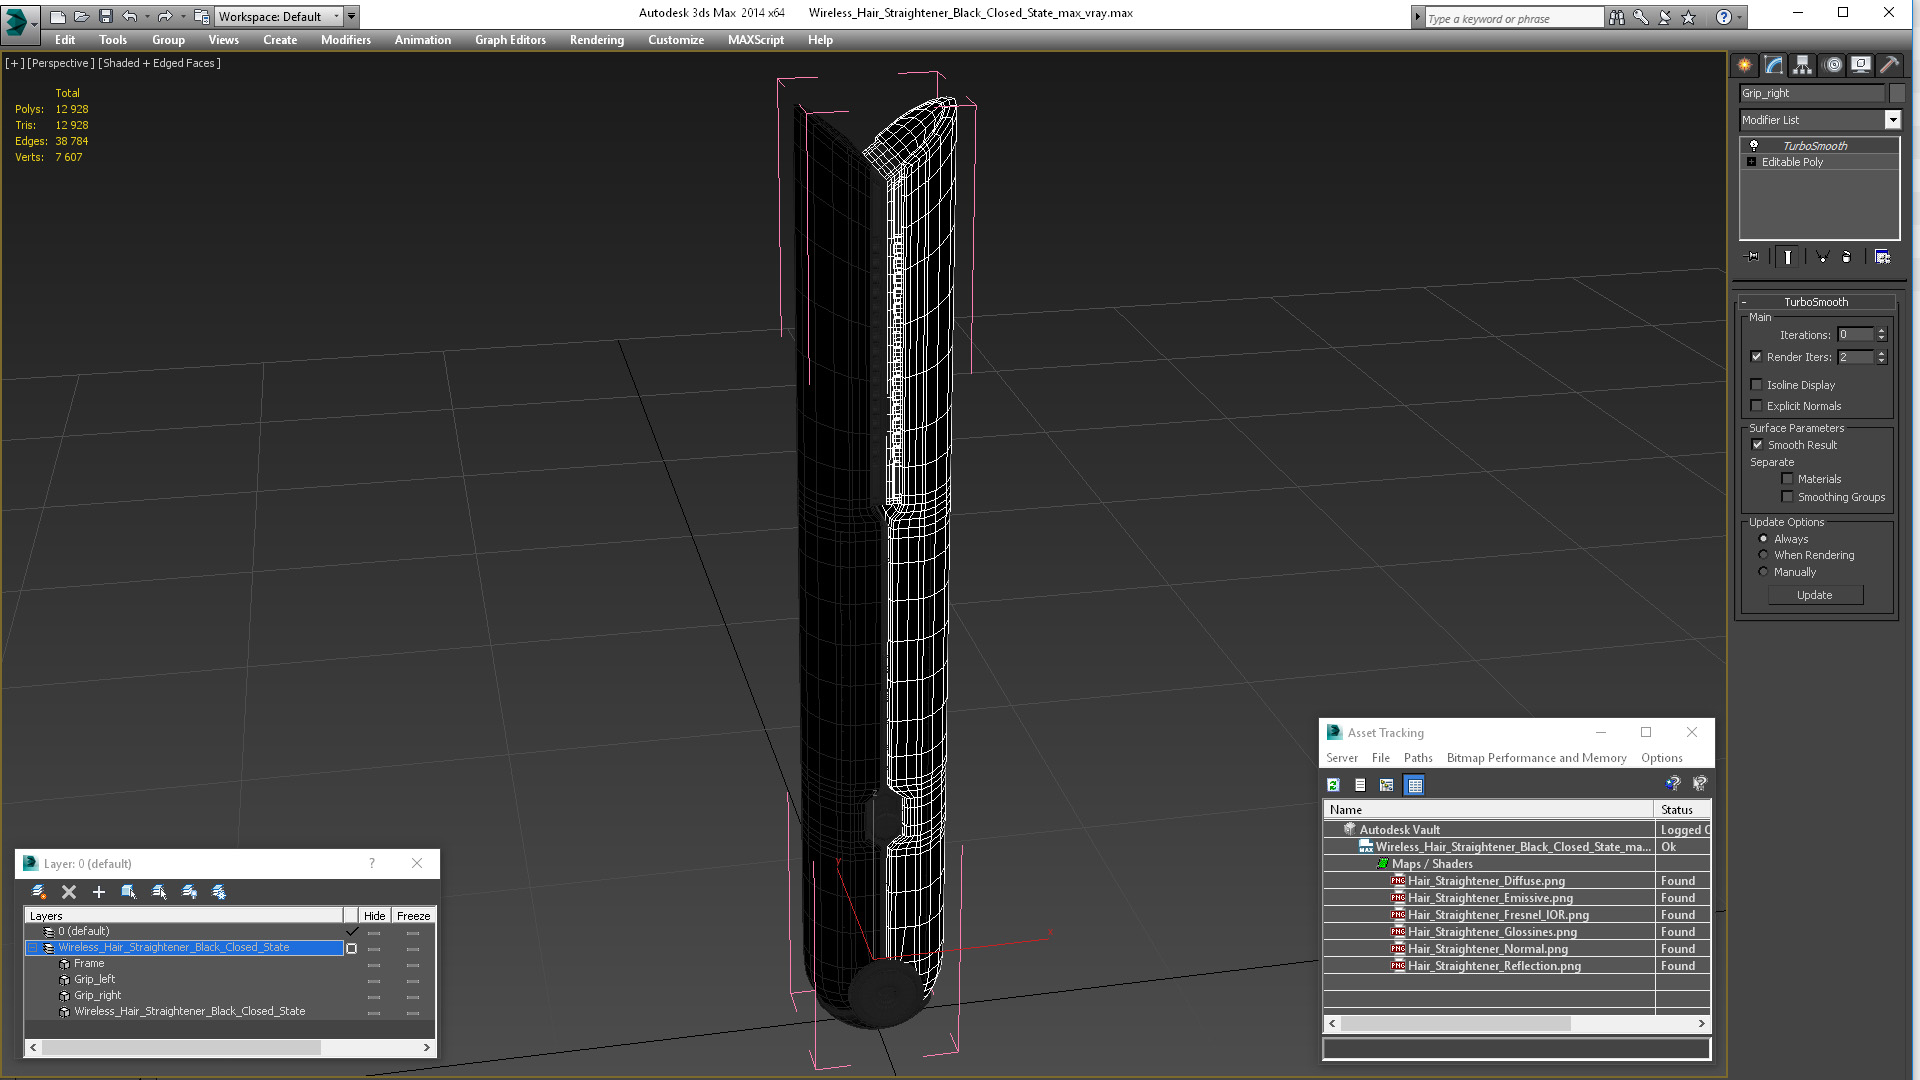Click the TurboSmooth Update button
Screen dimensions: 1920x1080
point(1814,595)
